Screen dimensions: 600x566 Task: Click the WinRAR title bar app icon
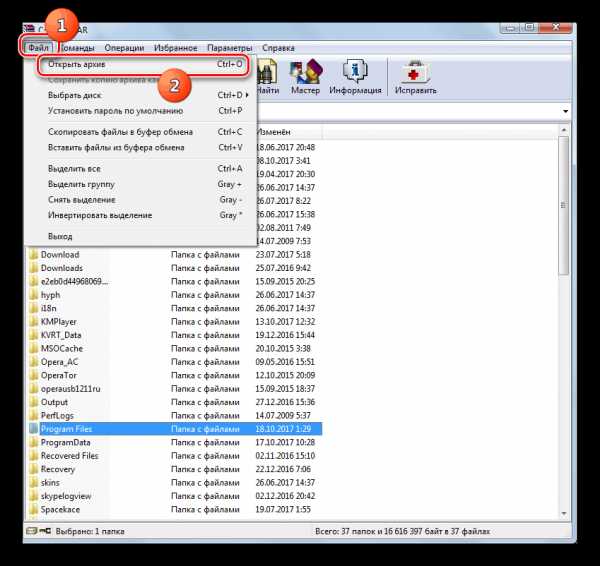pyautogui.click(x=29, y=28)
